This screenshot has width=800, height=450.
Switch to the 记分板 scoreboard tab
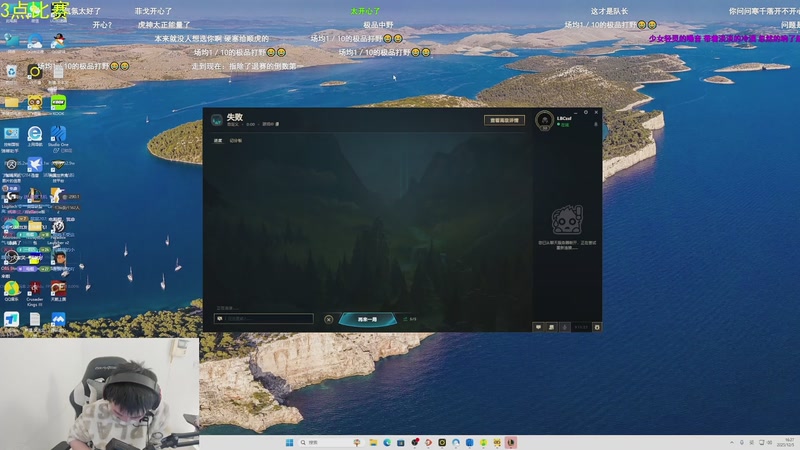click(236, 140)
